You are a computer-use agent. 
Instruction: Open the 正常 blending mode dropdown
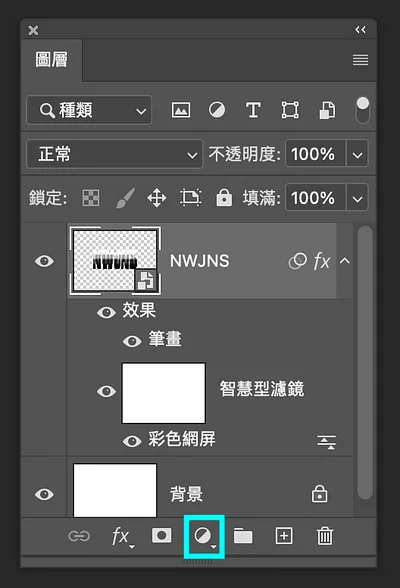[114, 154]
